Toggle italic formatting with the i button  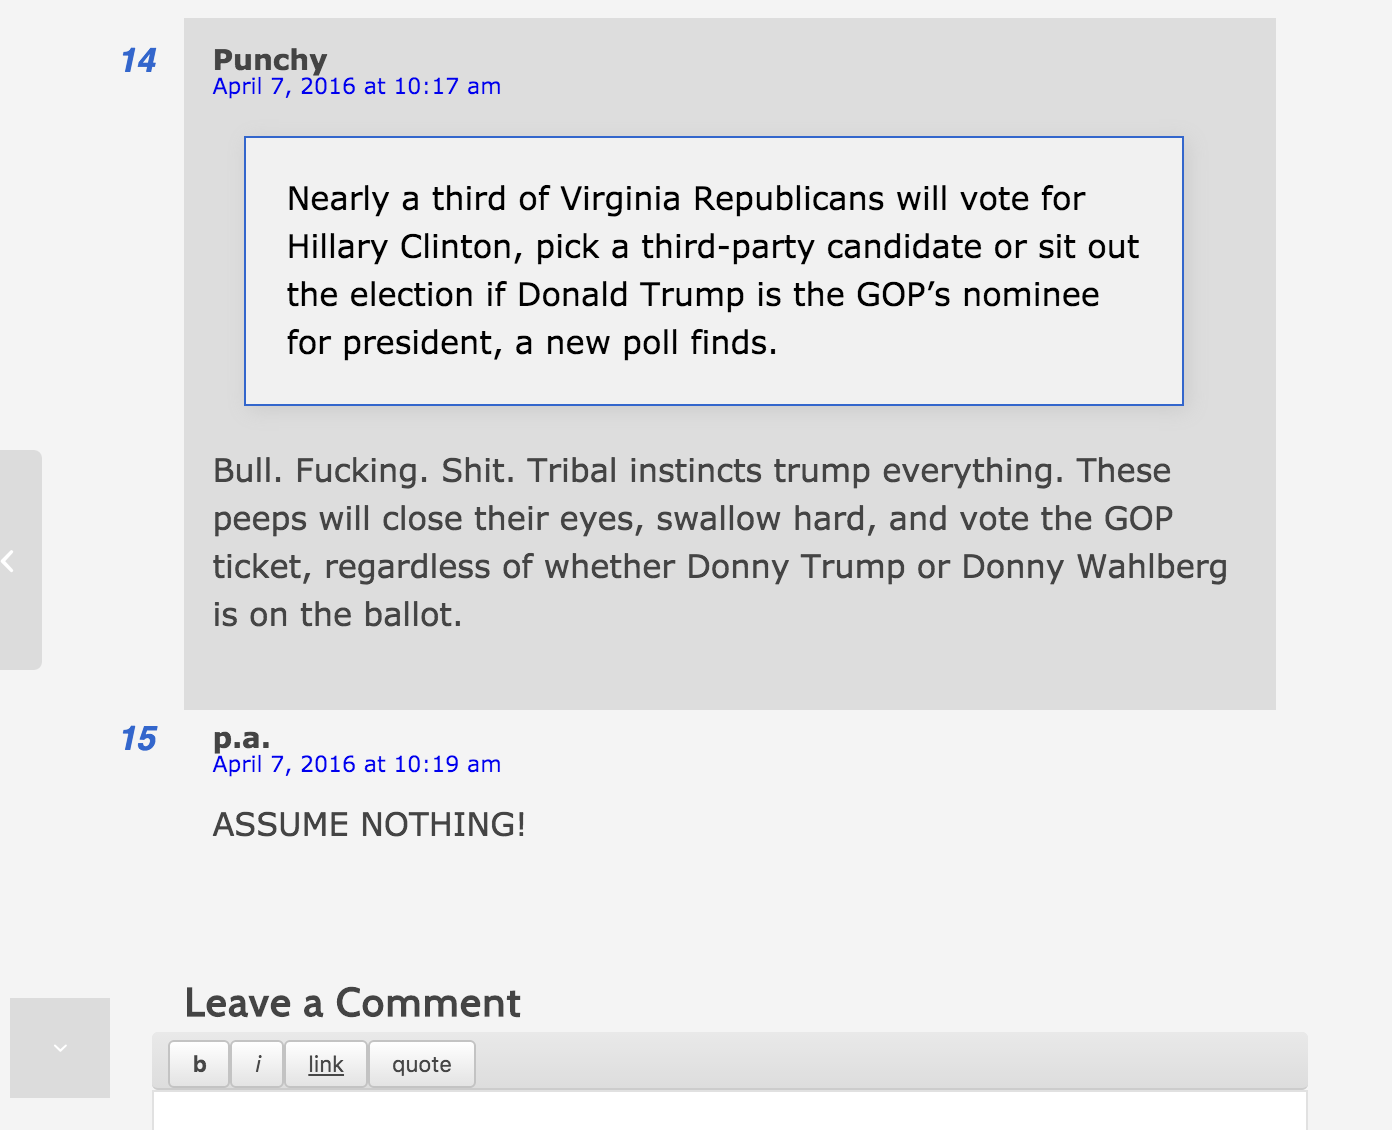coord(257,1064)
